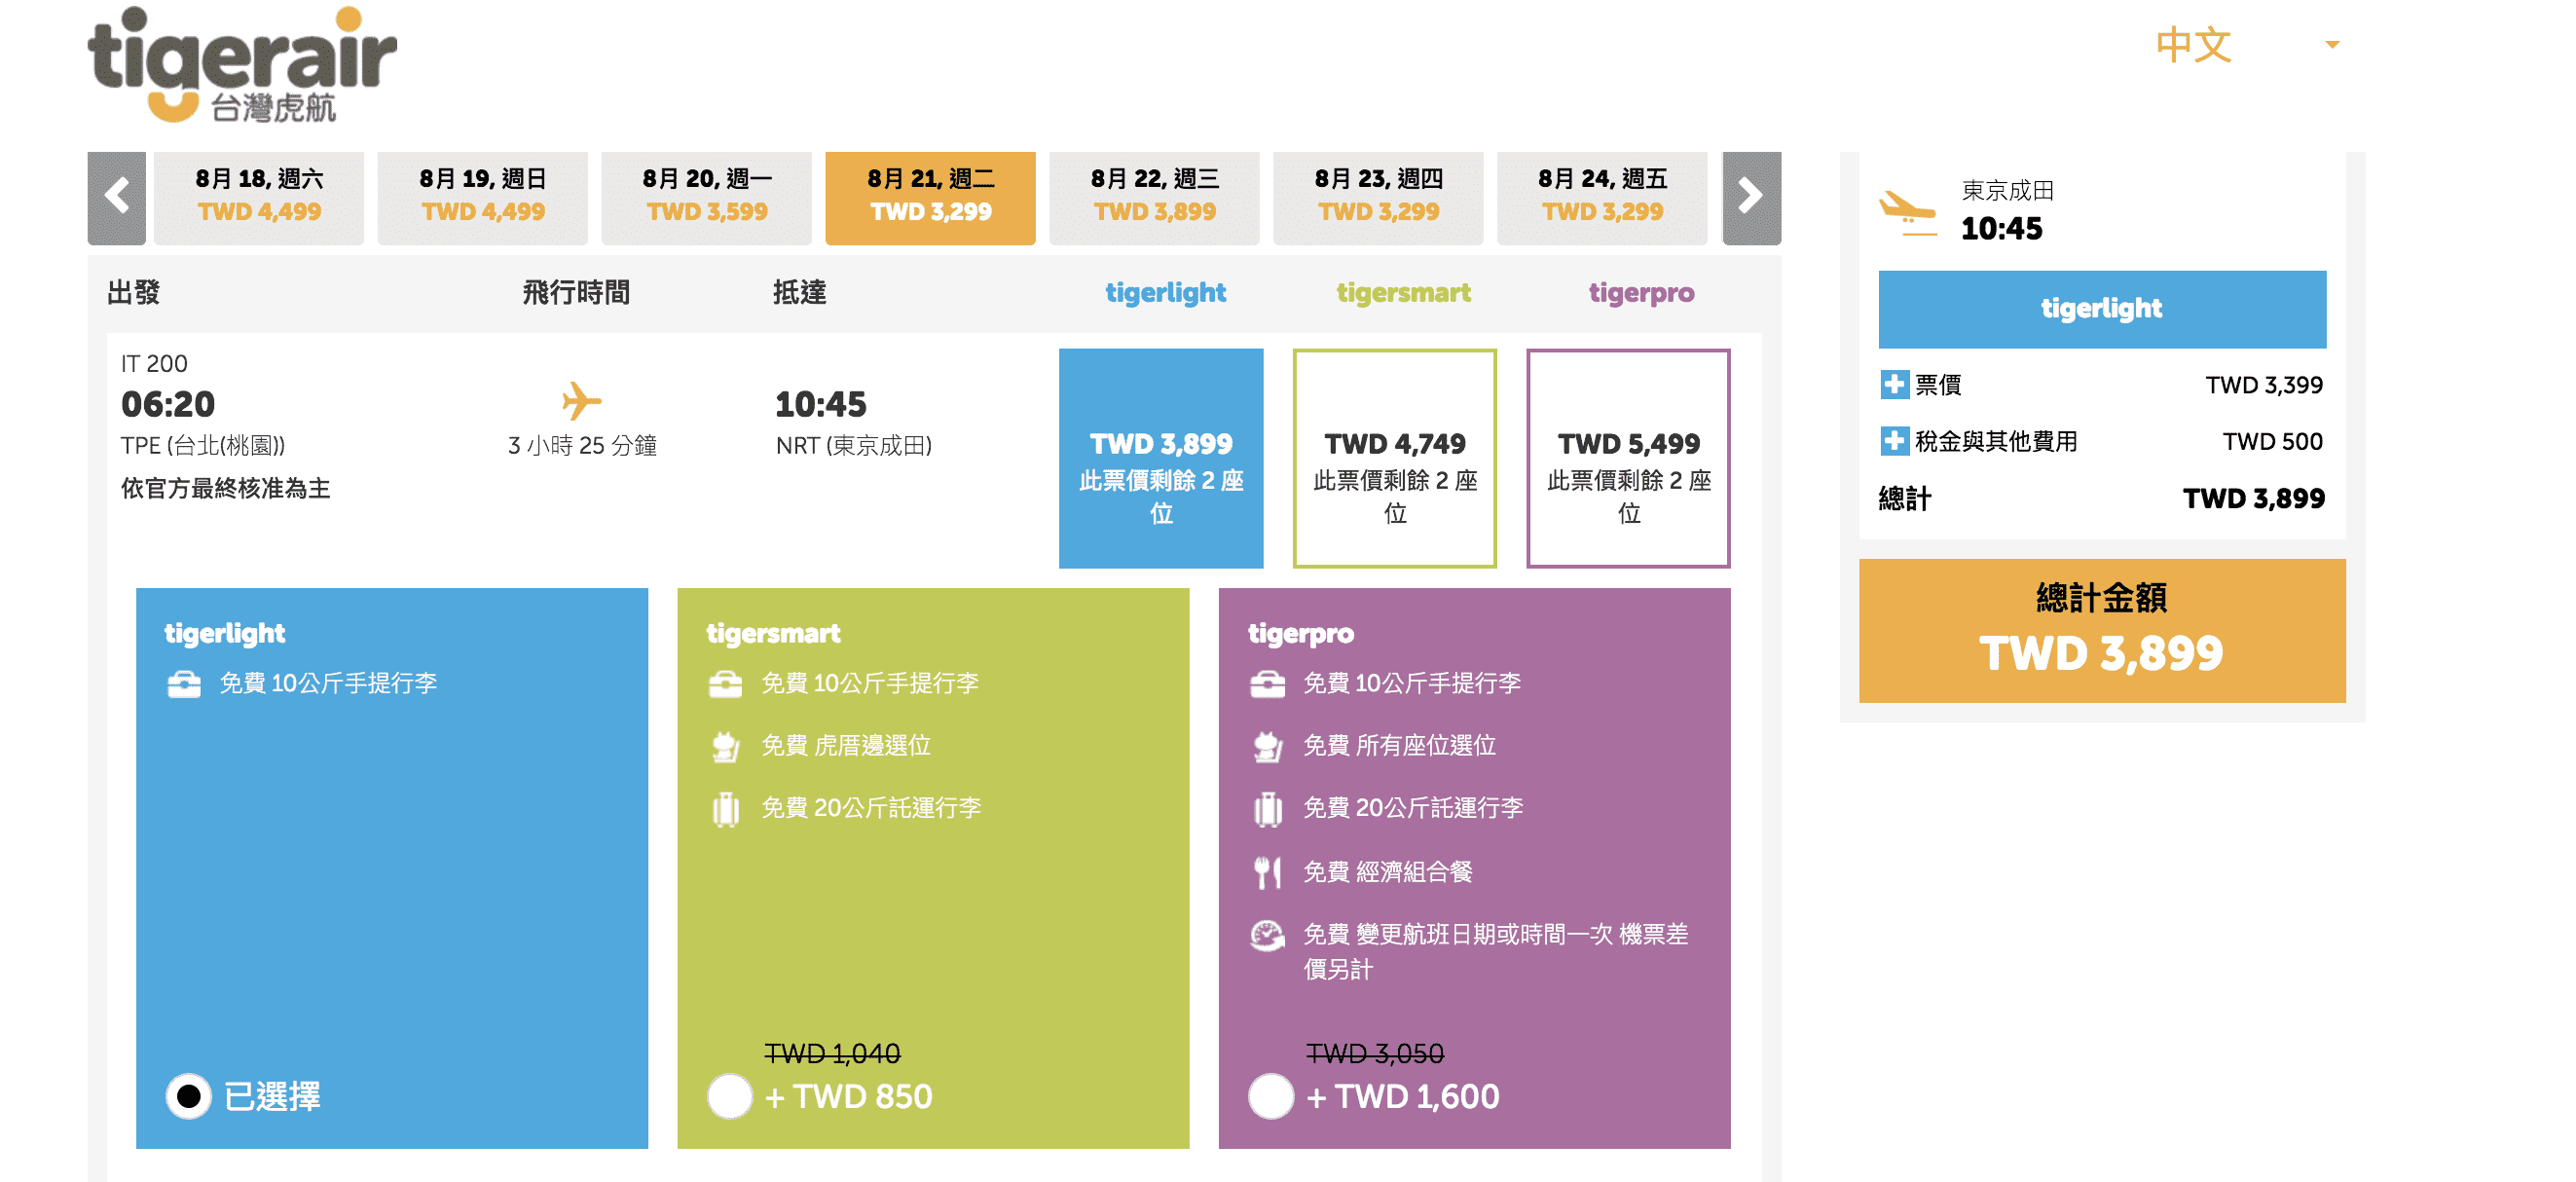Click the 出發 column header
The width and height of the screenshot is (2576, 1182).
tap(133, 293)
